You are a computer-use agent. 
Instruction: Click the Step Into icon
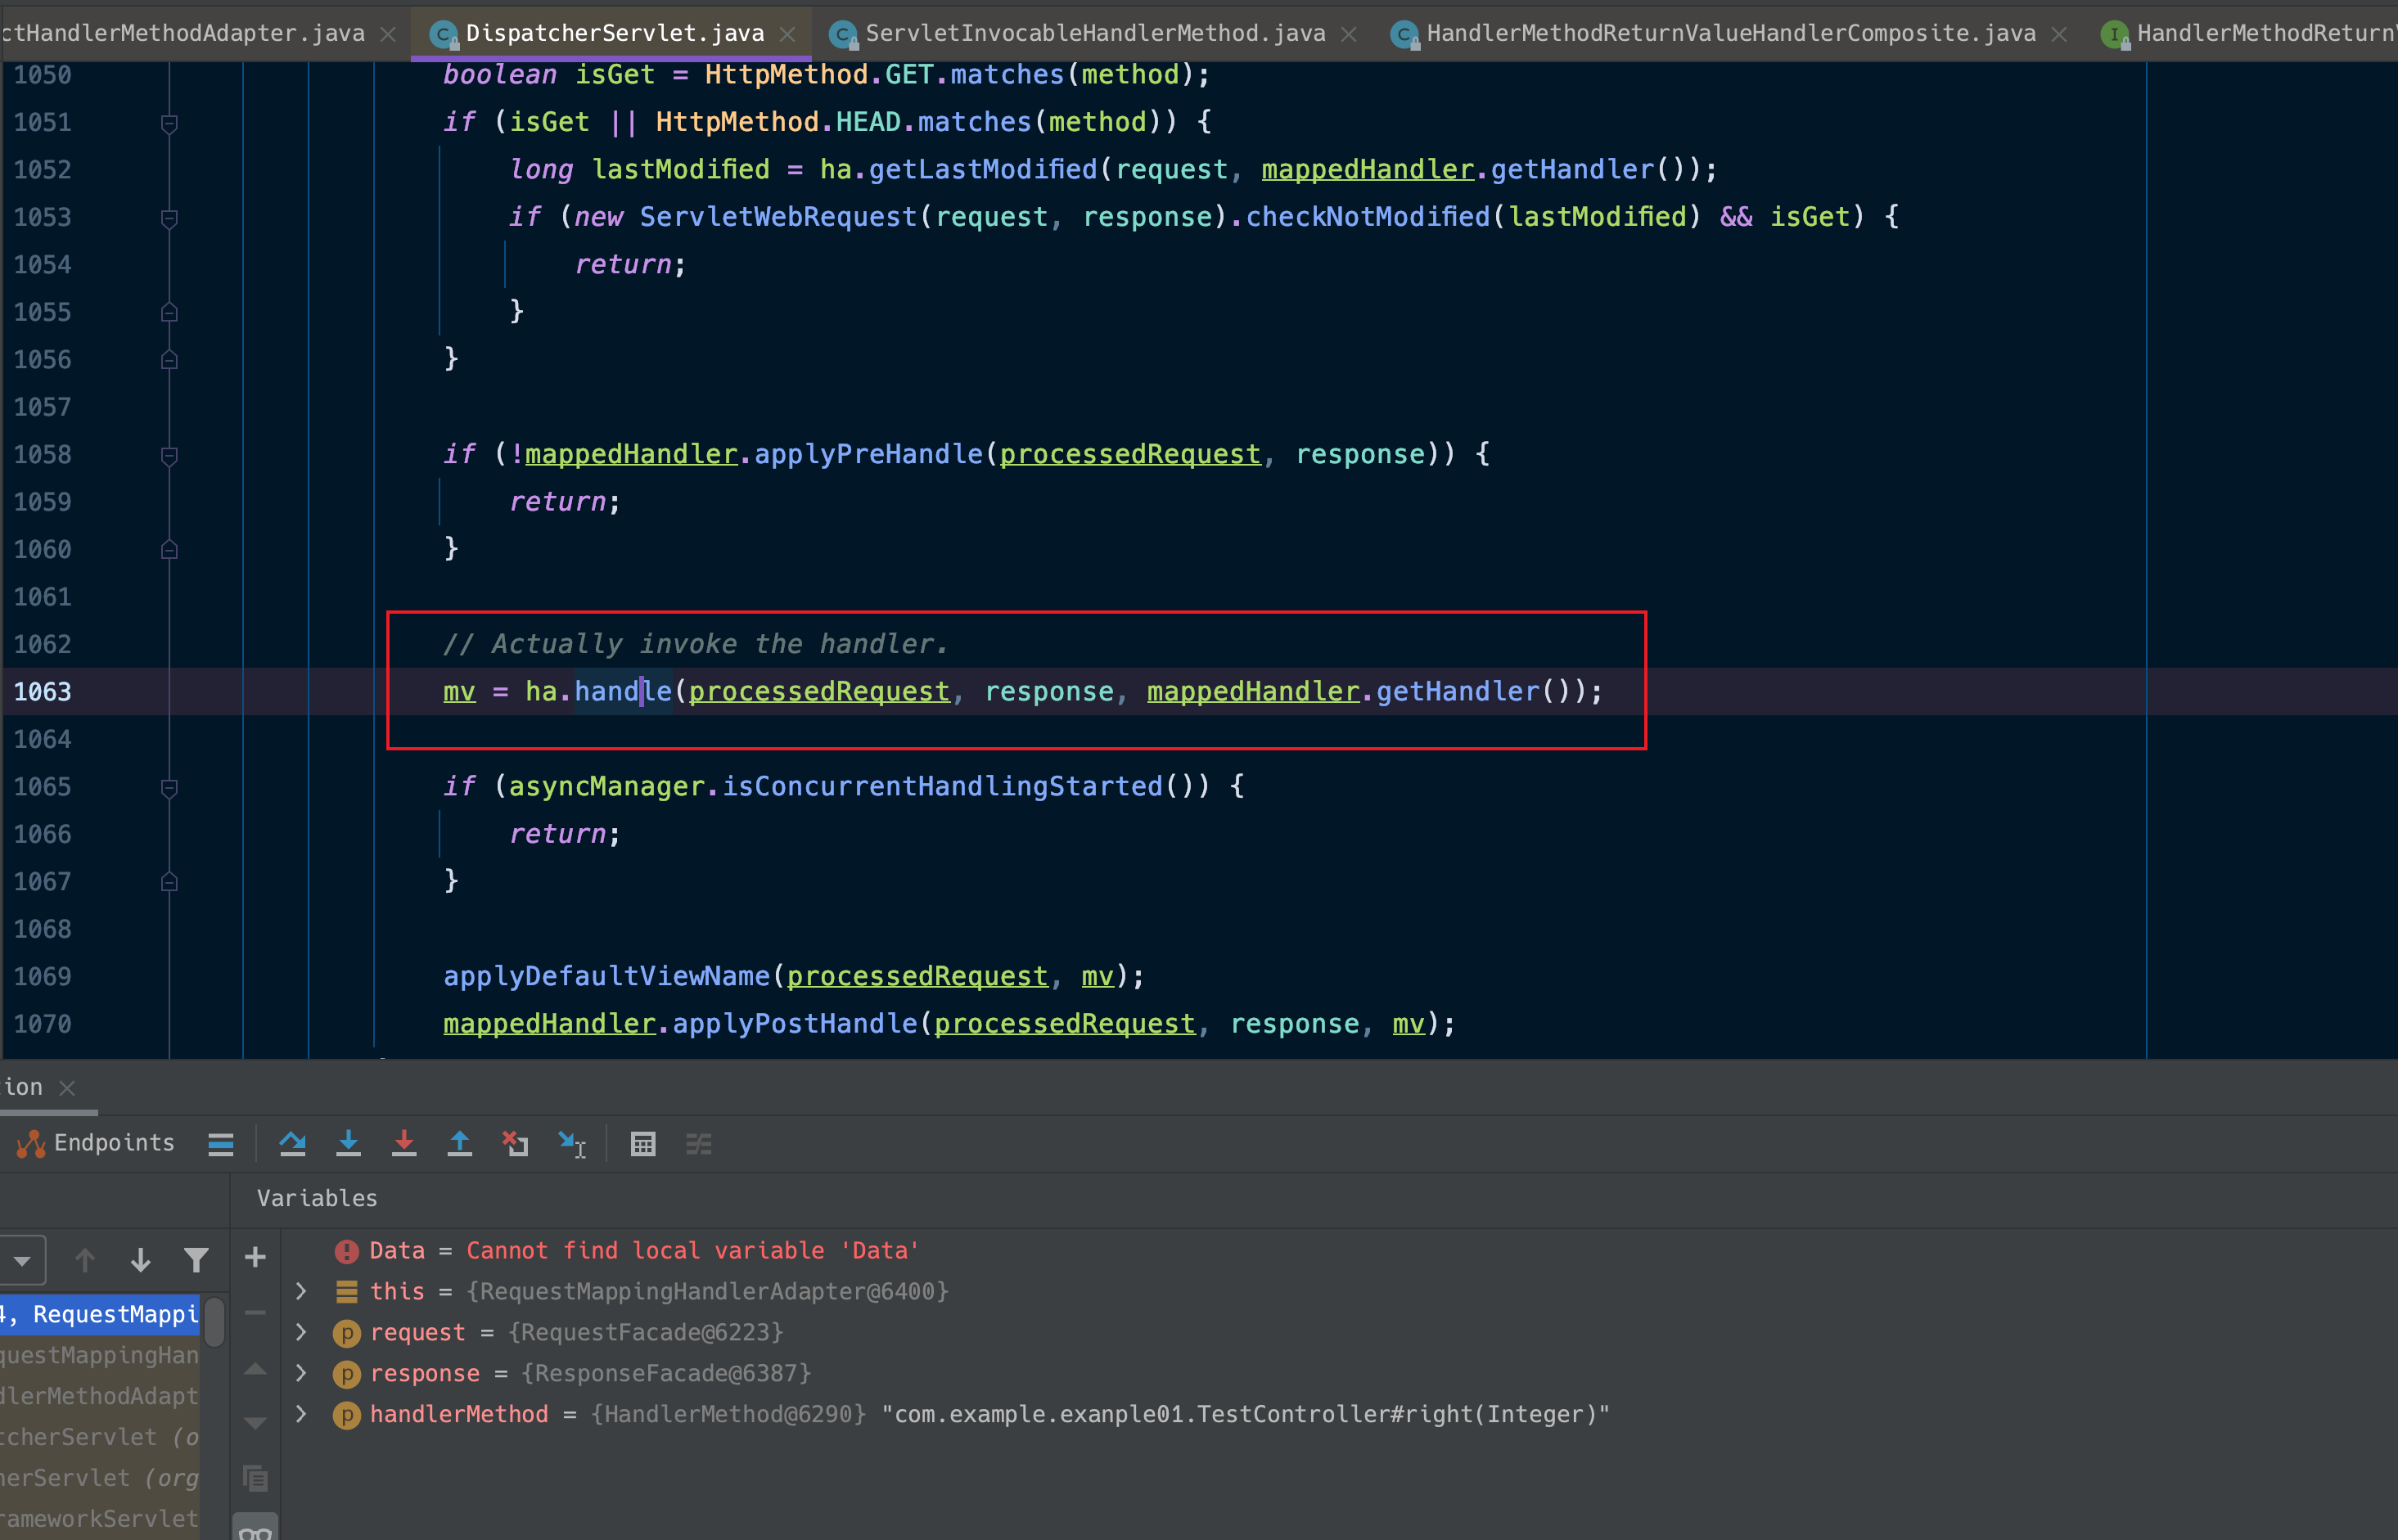pos(348,1143)
